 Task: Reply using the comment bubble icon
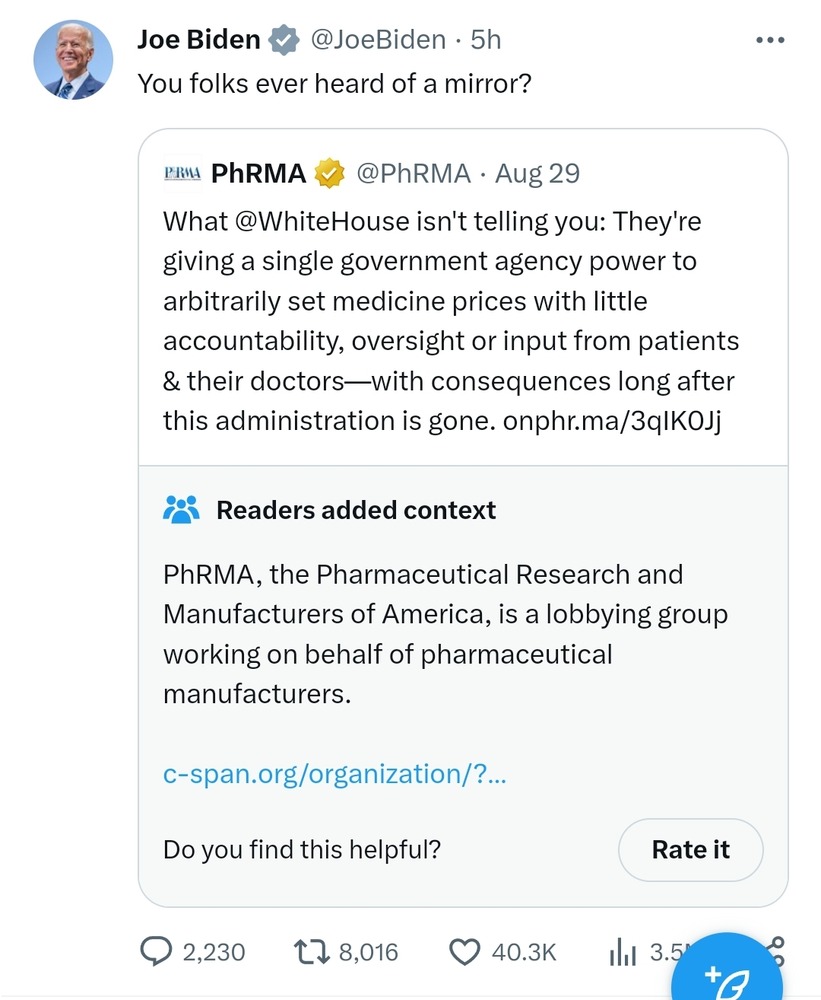[156, 951]
